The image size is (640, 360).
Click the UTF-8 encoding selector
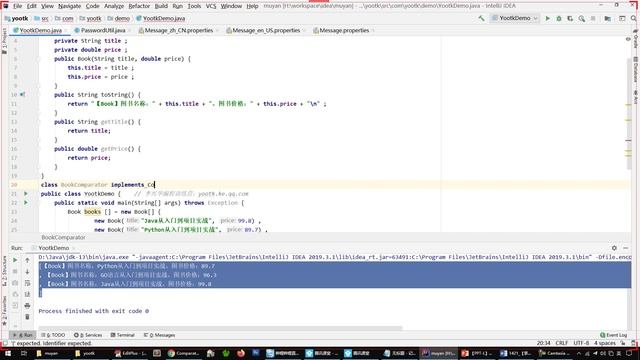(581, 343)
